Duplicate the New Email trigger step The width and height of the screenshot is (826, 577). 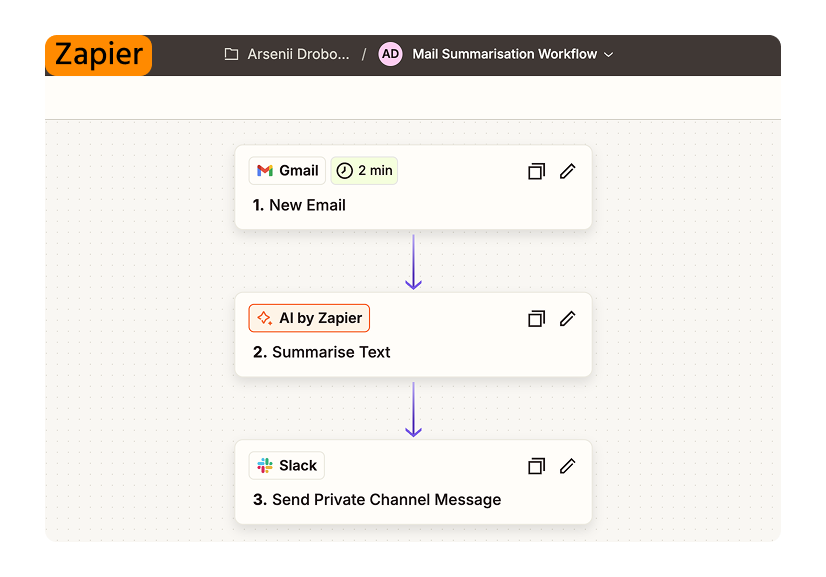(x=536, y=171)
